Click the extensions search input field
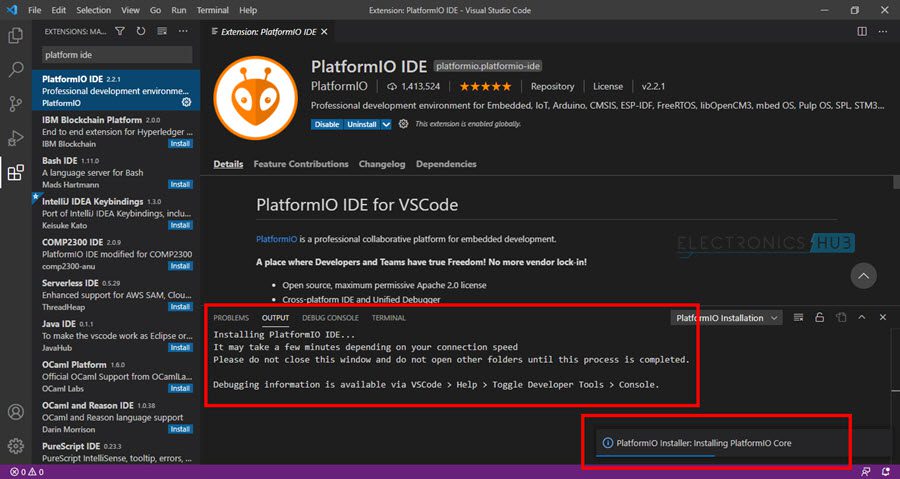This screenshot has height=479, width=900. click(117, 55)
